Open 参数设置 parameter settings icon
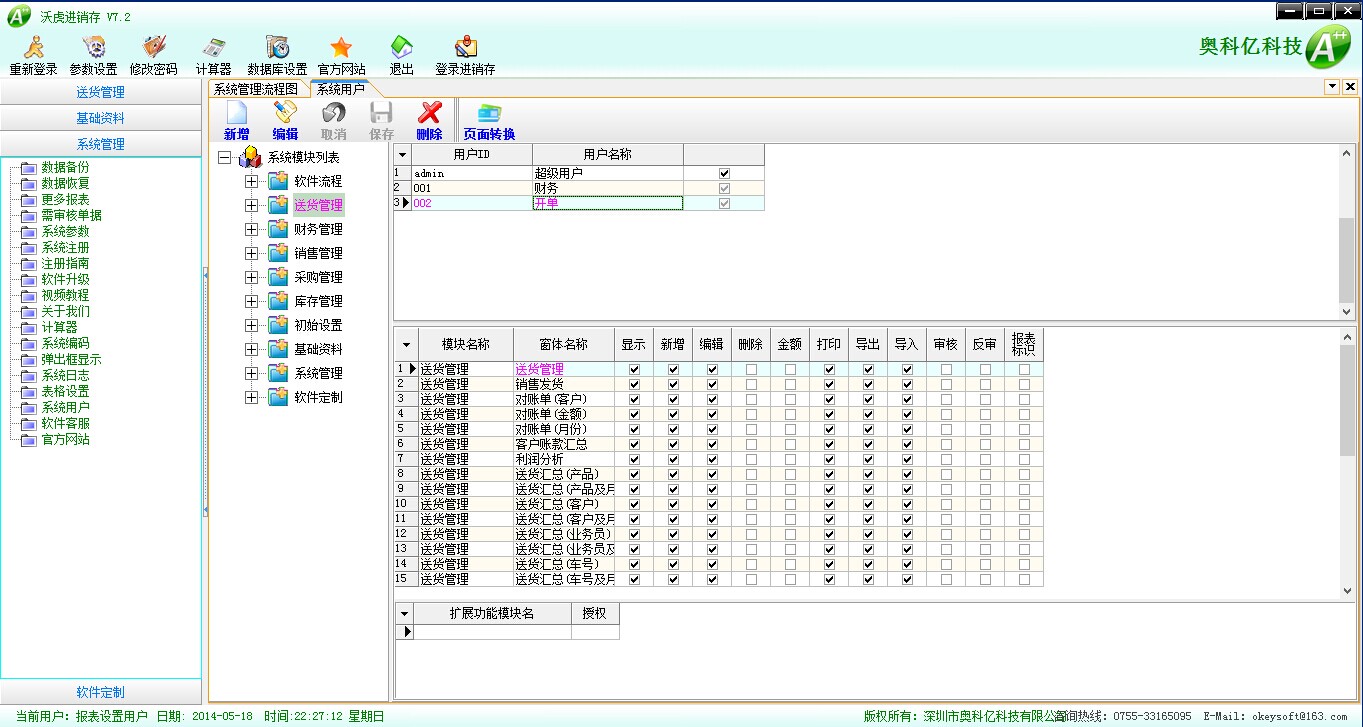Viewport: 1363px width, 727px height. point(93,48)
